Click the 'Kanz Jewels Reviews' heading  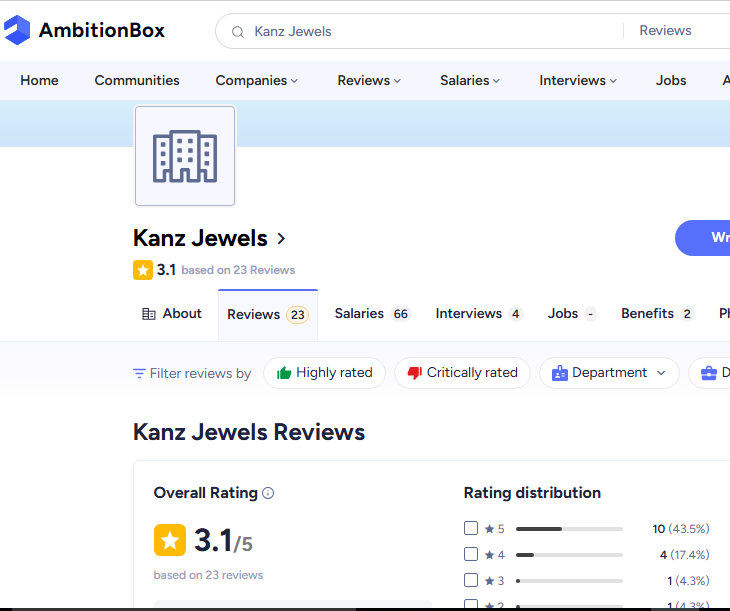point(249,432)
